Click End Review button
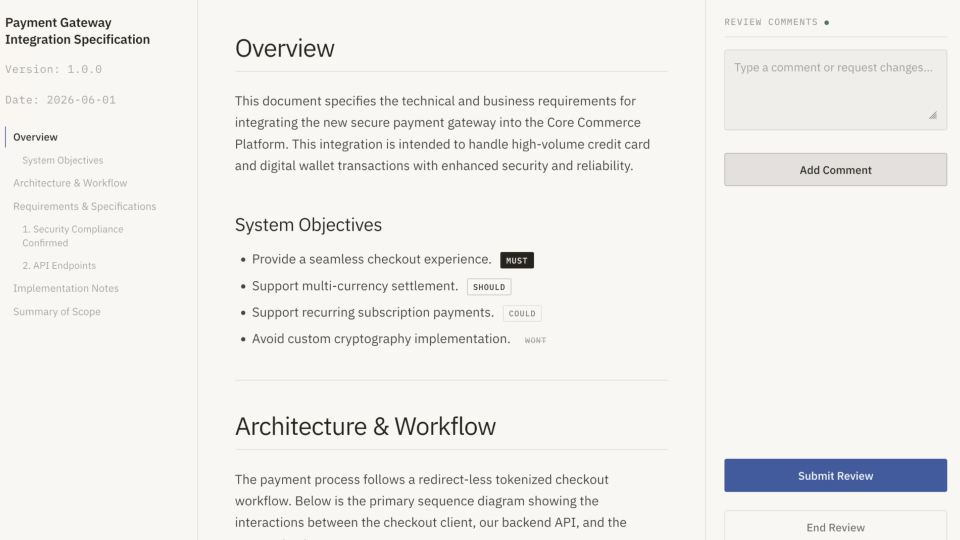This screenshot has height=540, width=960. 835,527
